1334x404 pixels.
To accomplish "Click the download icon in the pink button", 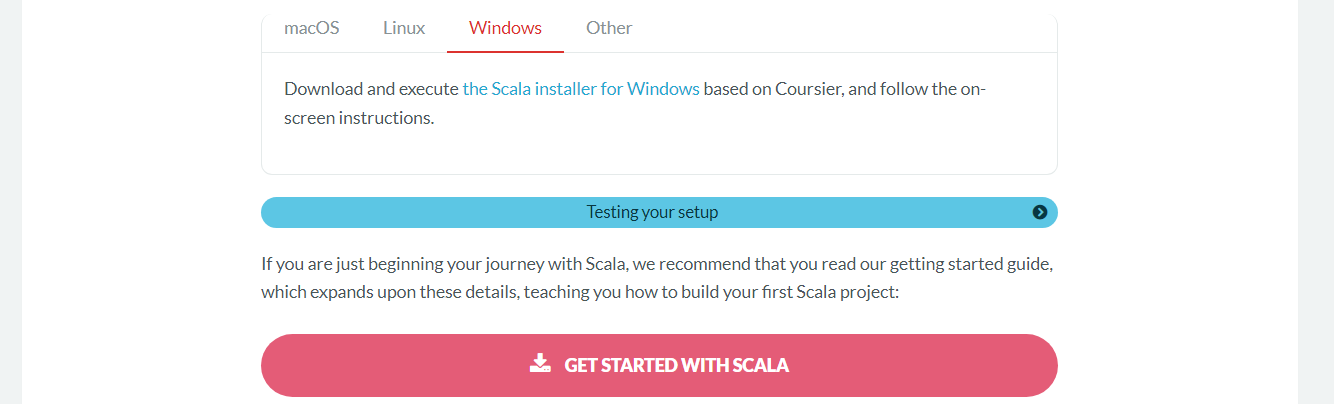I will click(x=540, y=363).
